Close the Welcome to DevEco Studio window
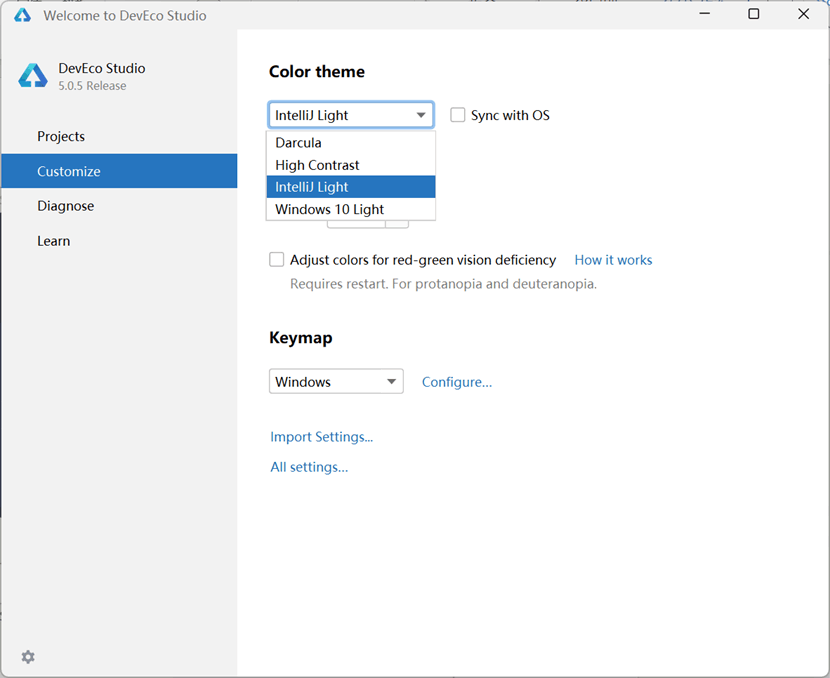Viewport: 830px width, 678px height. (x=803, y=14)
